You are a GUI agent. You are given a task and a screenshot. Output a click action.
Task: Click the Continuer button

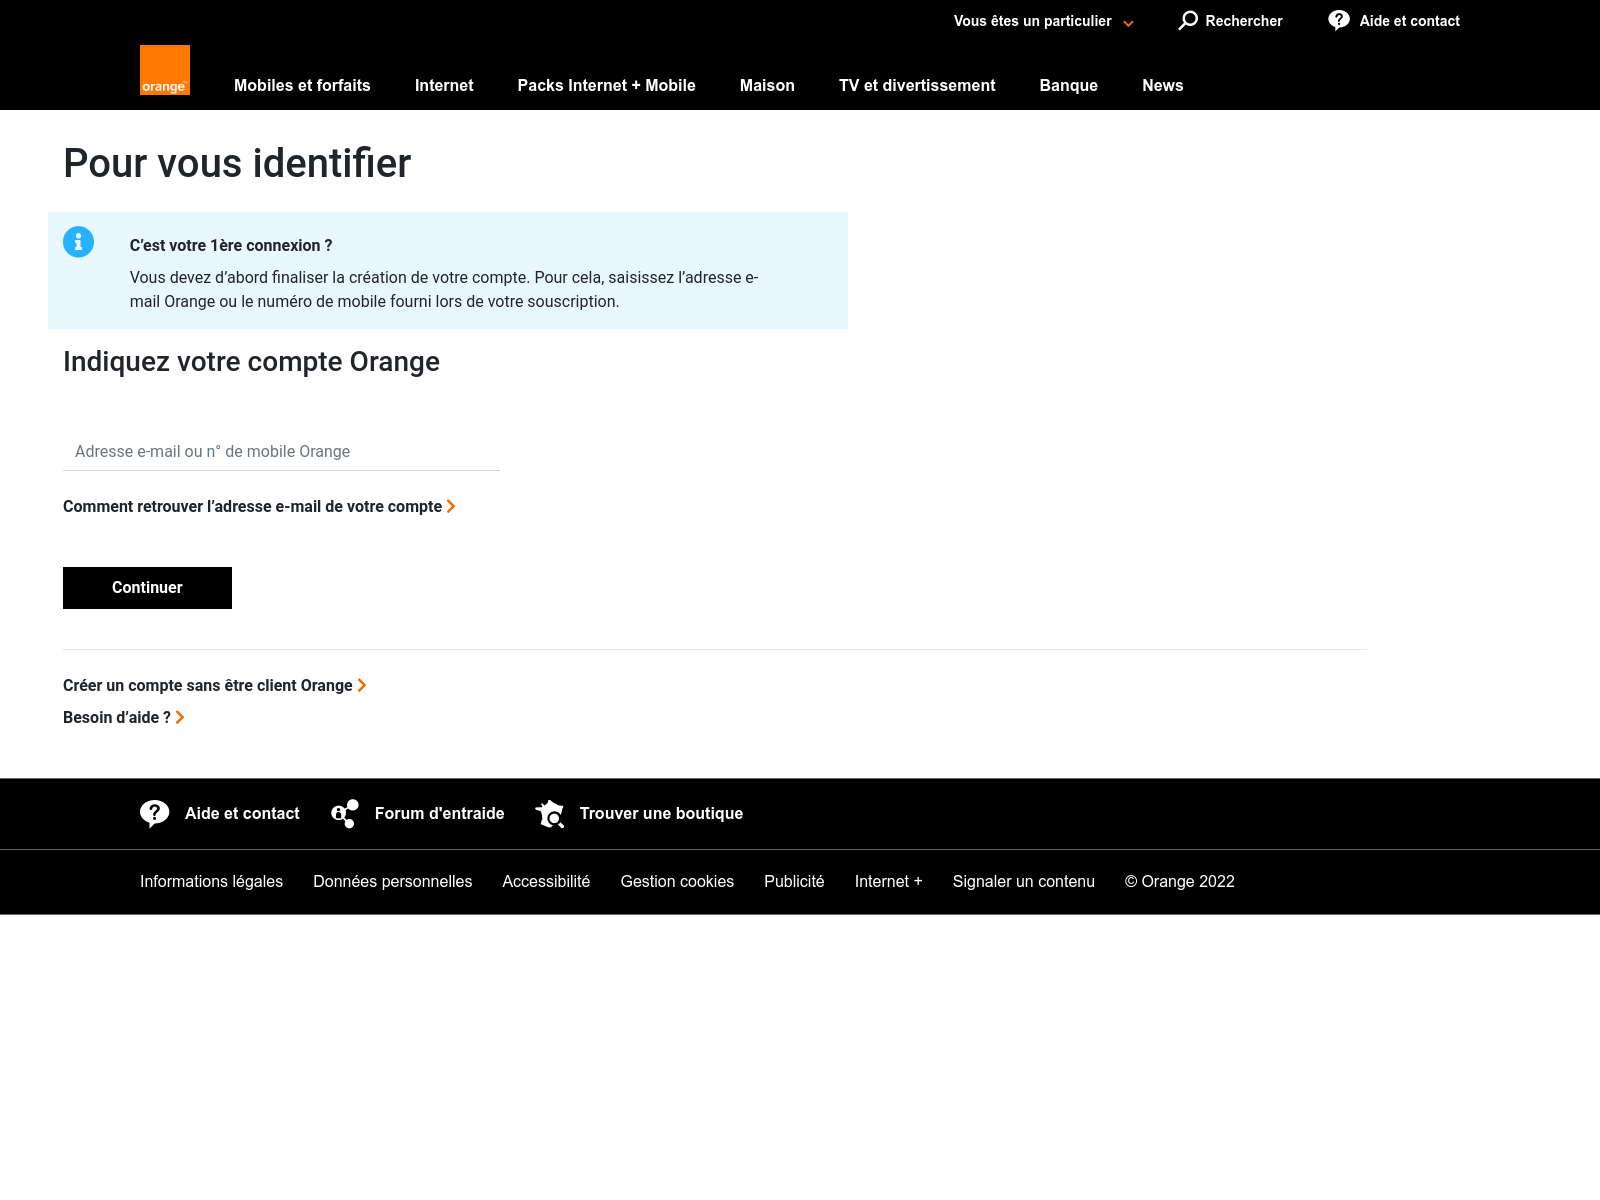(x=147, y=588)
